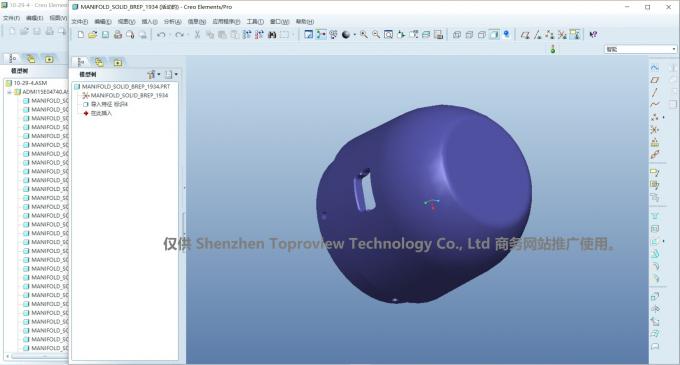Regenerate the model with the regenerate icon
The width and height of the screenshot is (680, 365).
pyautogui.click(x=247, y=35)
